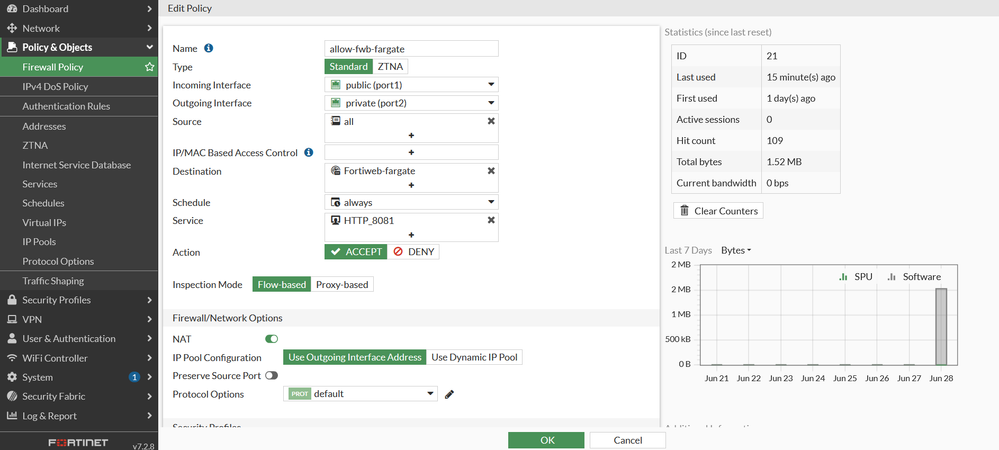The width and height of the screenshot is (999, 450).
Task: Open the Bytes dropdown above the chart
Action: click(736, 250)
